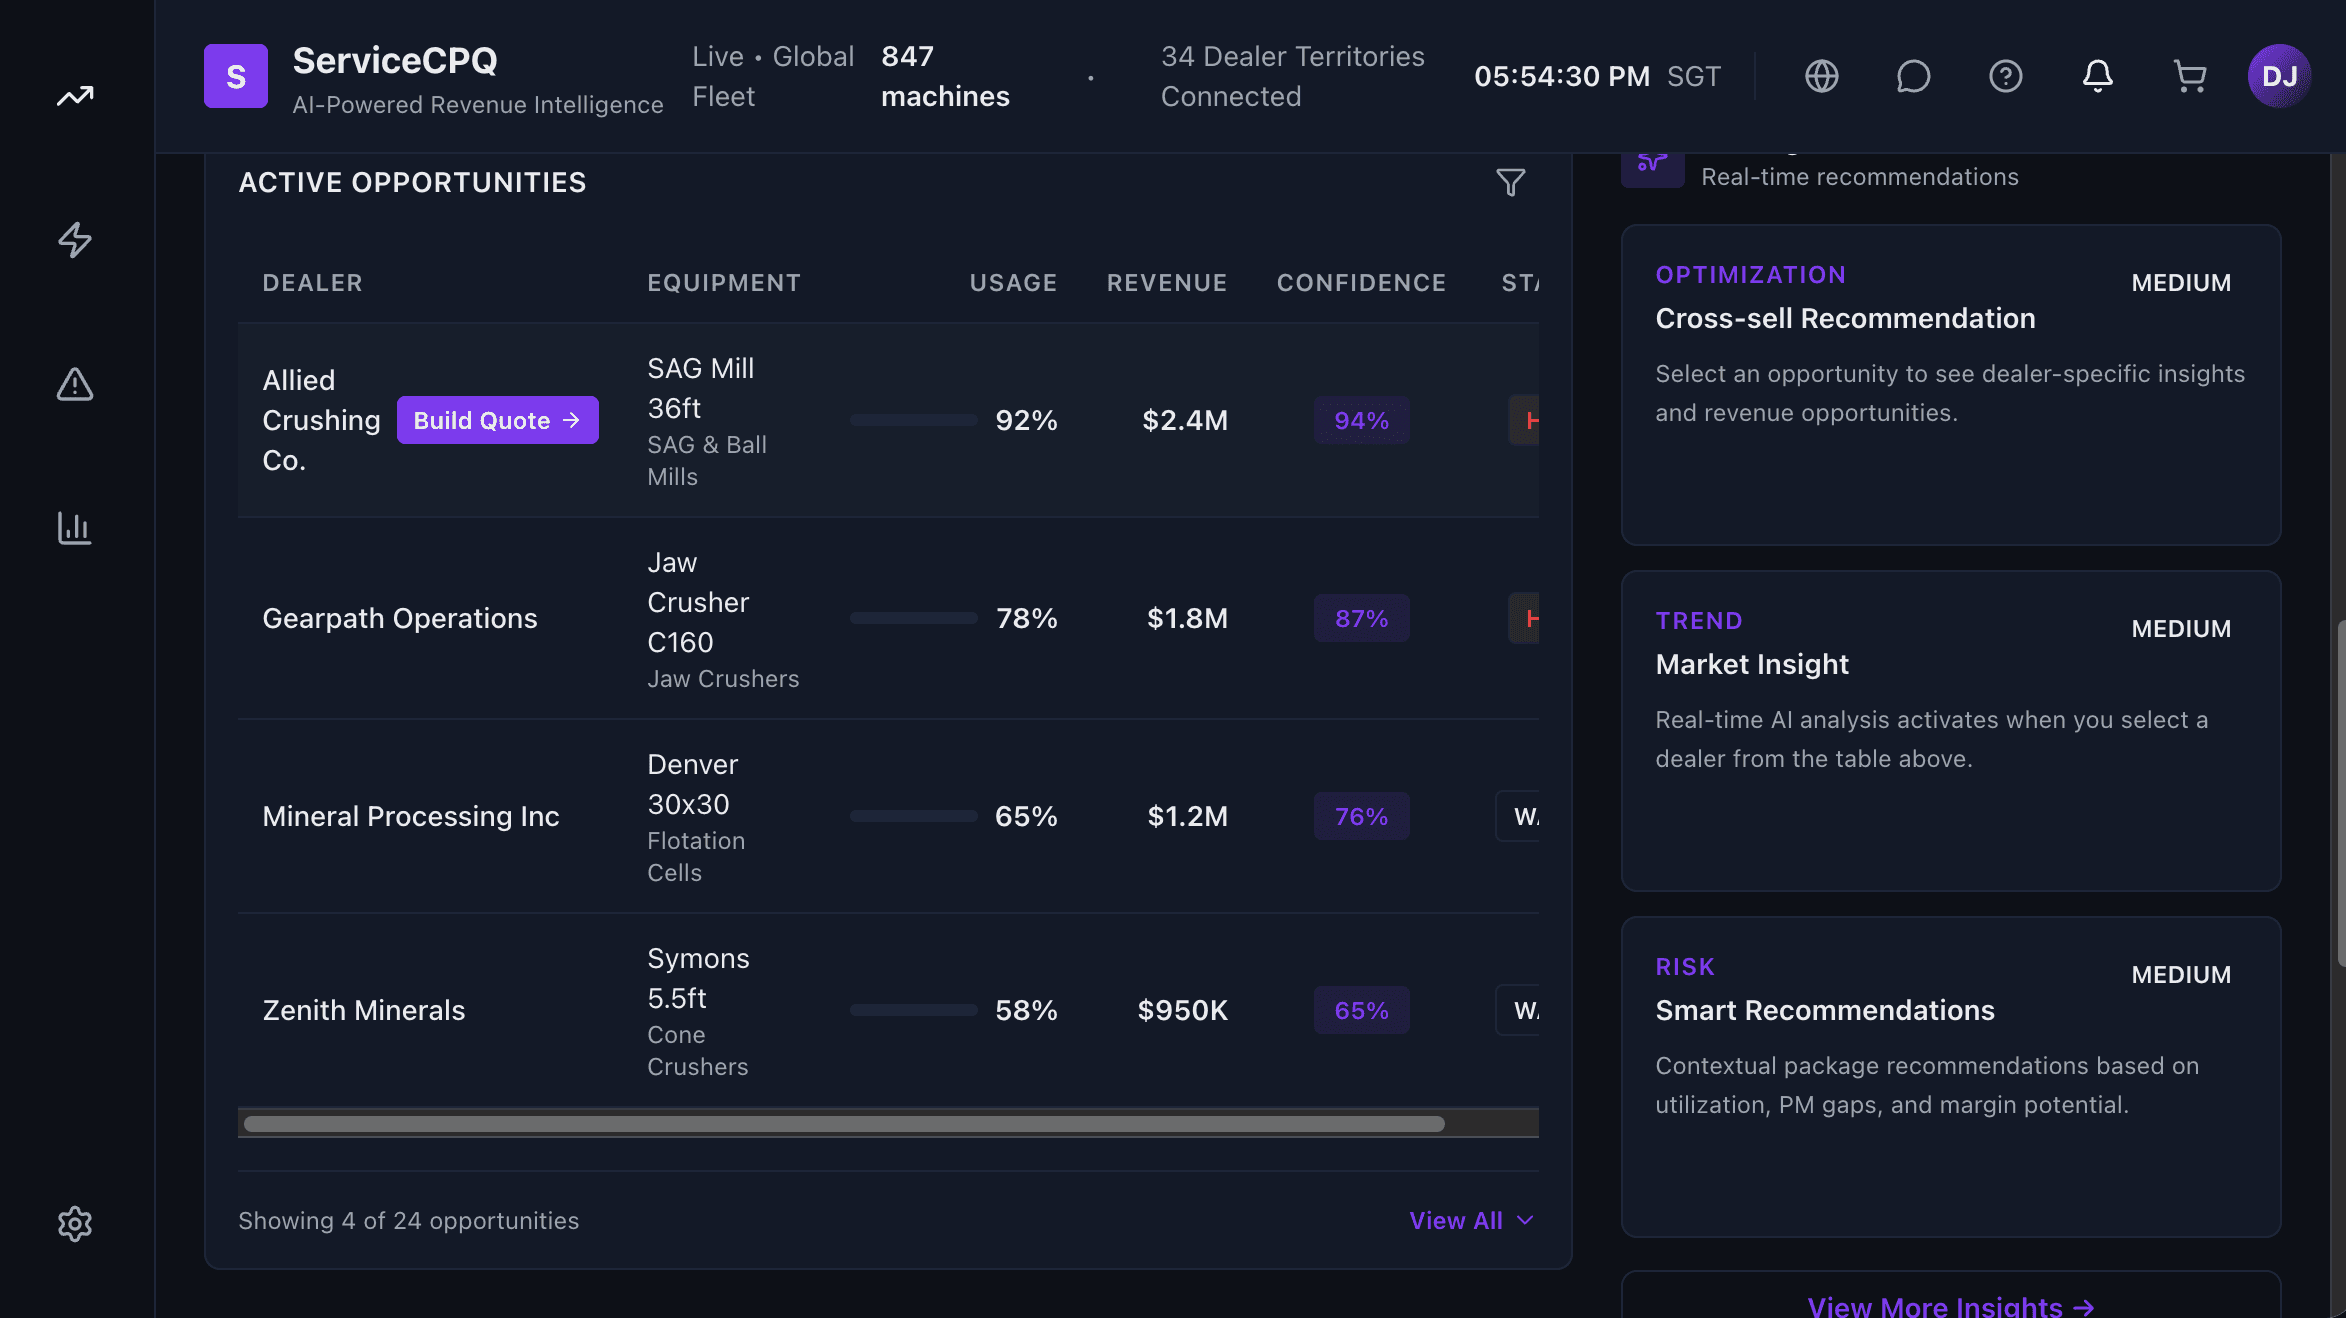Click the ServiceCPQ purple S logo

tap(236, 76)
